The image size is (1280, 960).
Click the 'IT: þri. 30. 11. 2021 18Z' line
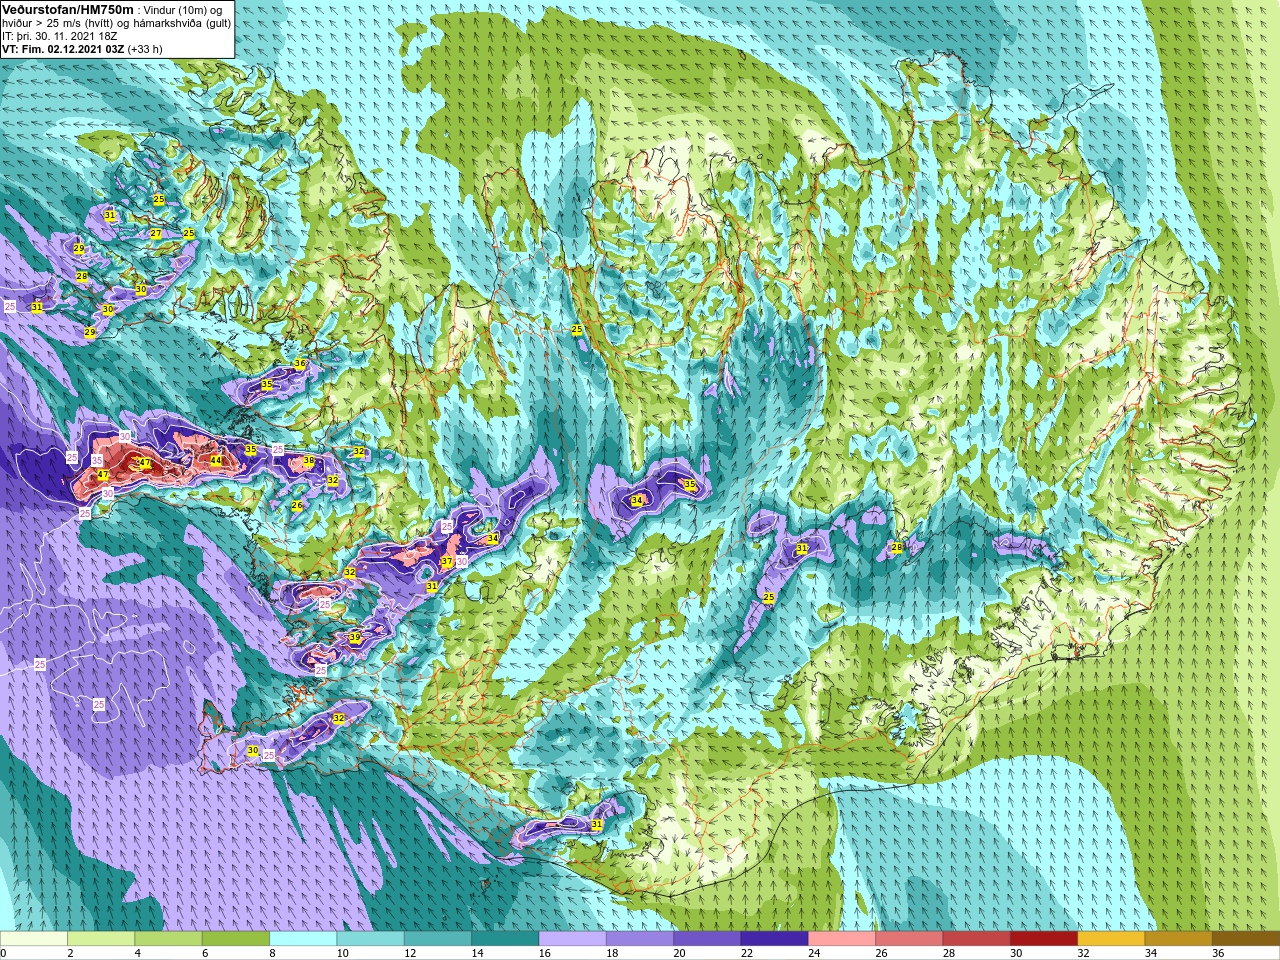60,35
